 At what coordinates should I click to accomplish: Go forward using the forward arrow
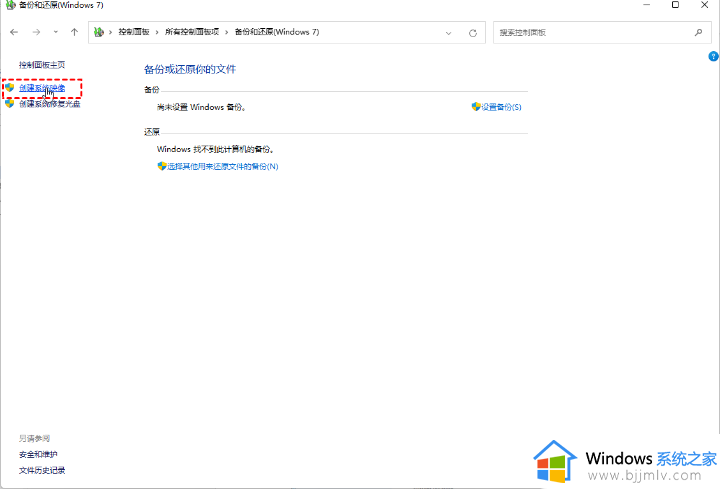pyautogui.click(x=36, y=32)
